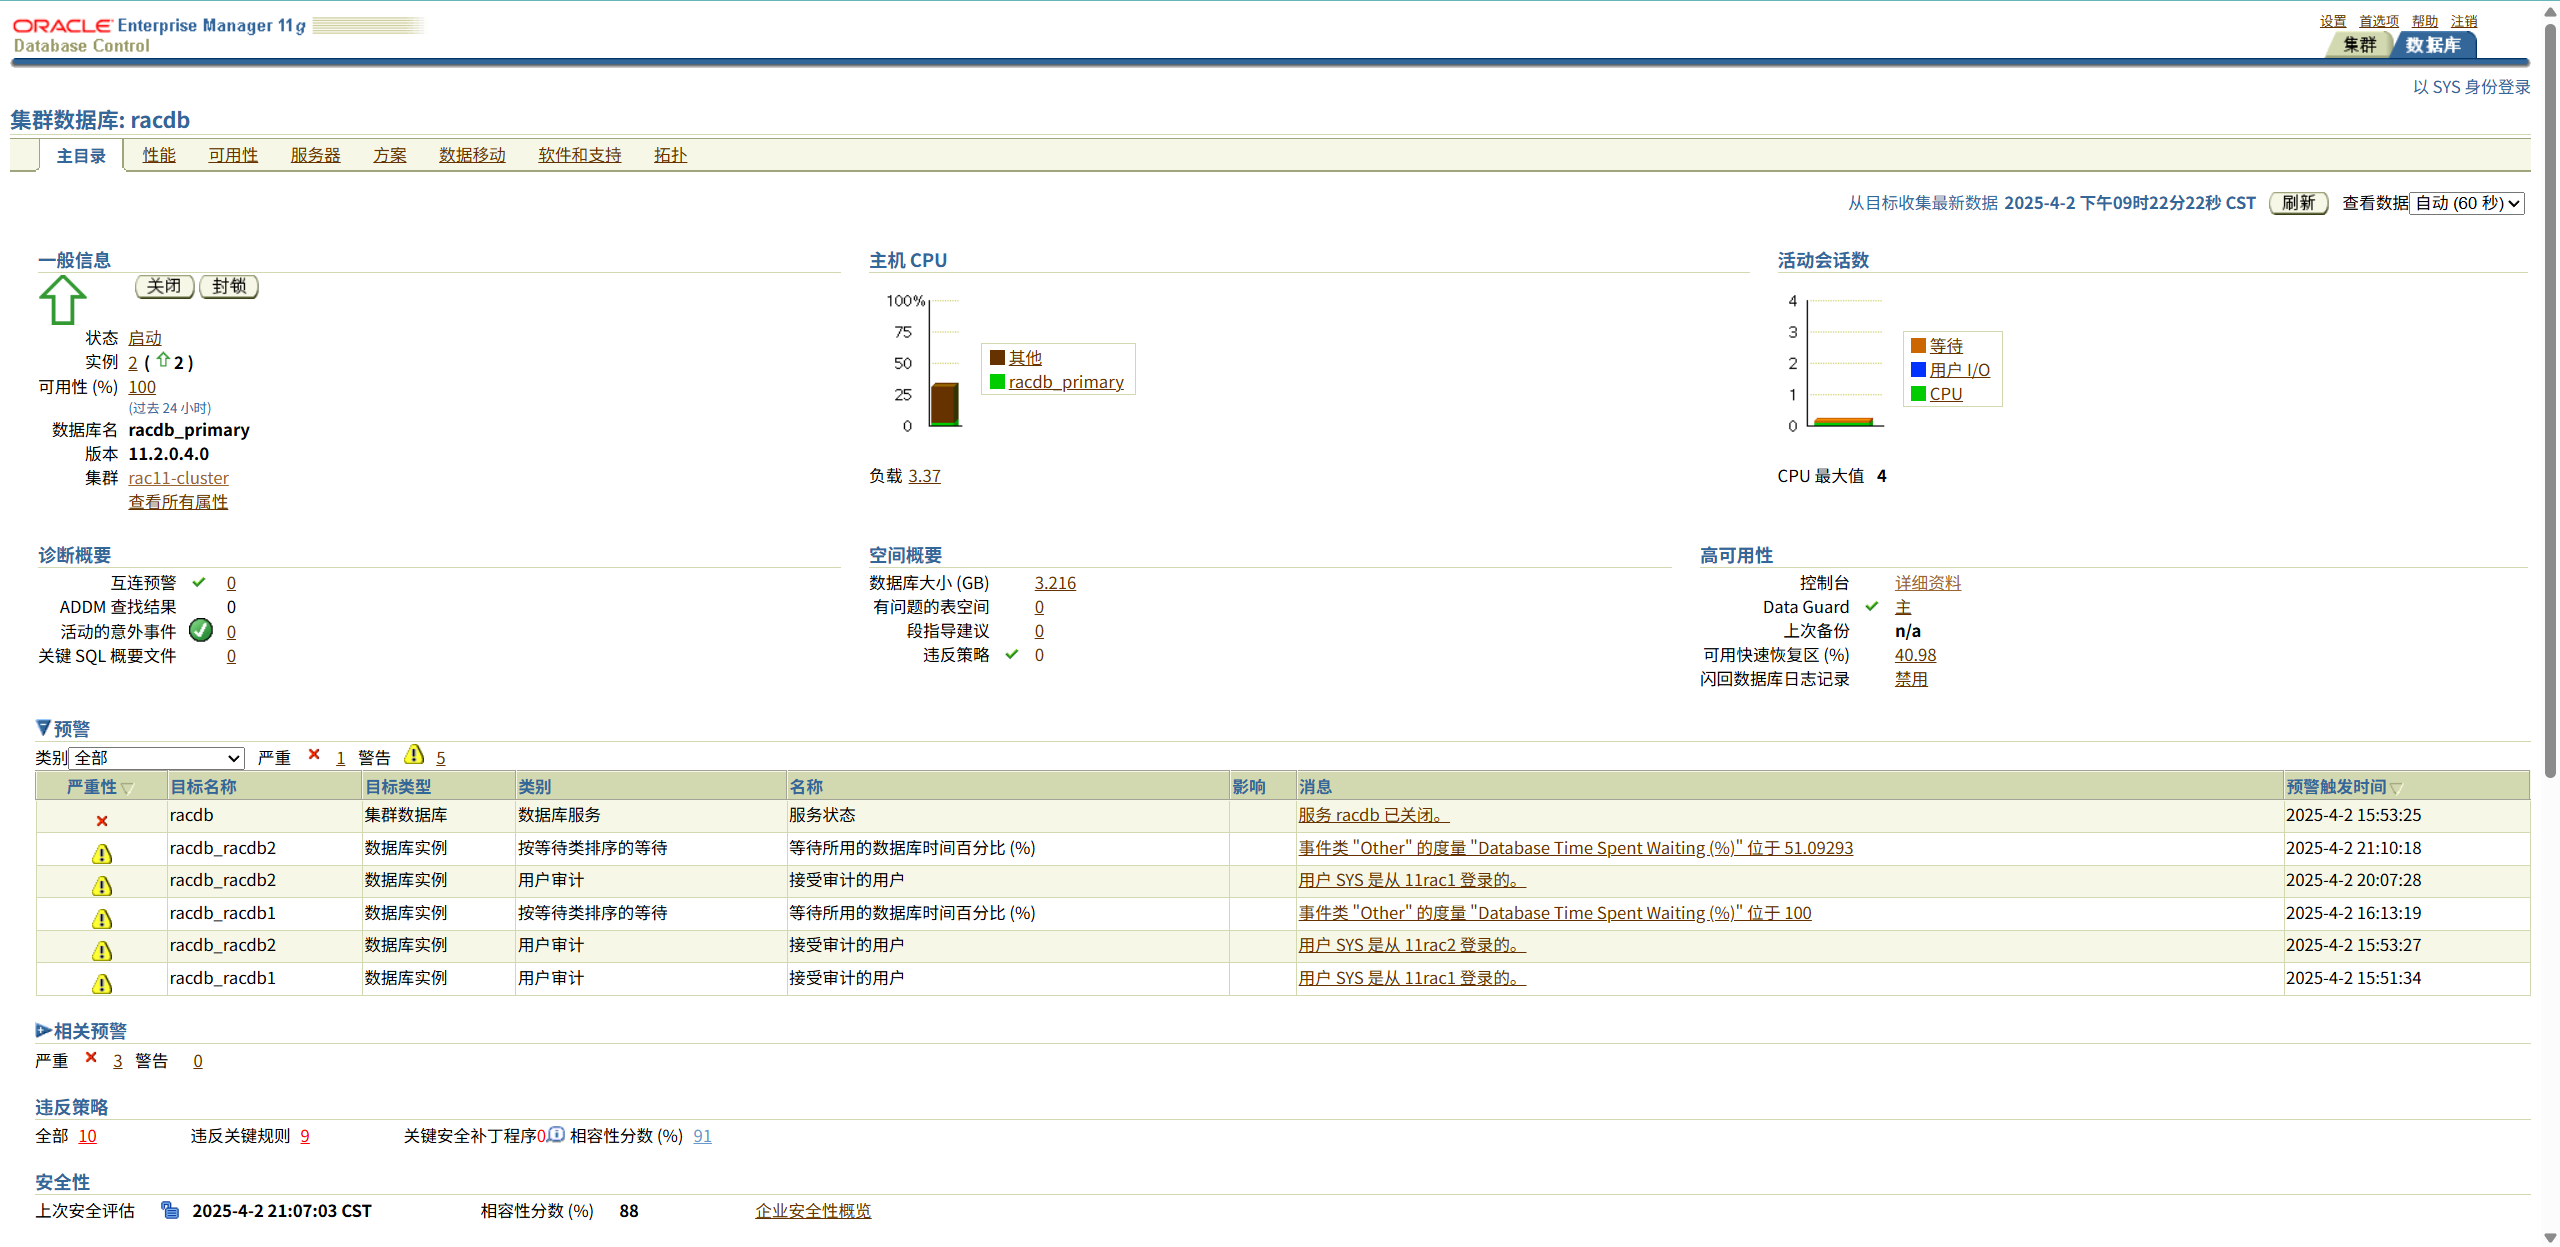Click the blue 用户 I/O legend swatch
Viewport: 2560px width, 1247px height.
1918,370
